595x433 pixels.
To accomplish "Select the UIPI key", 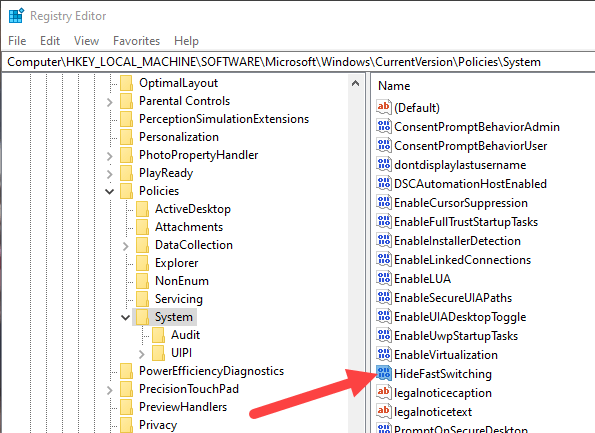I will (x=181, y=353).
